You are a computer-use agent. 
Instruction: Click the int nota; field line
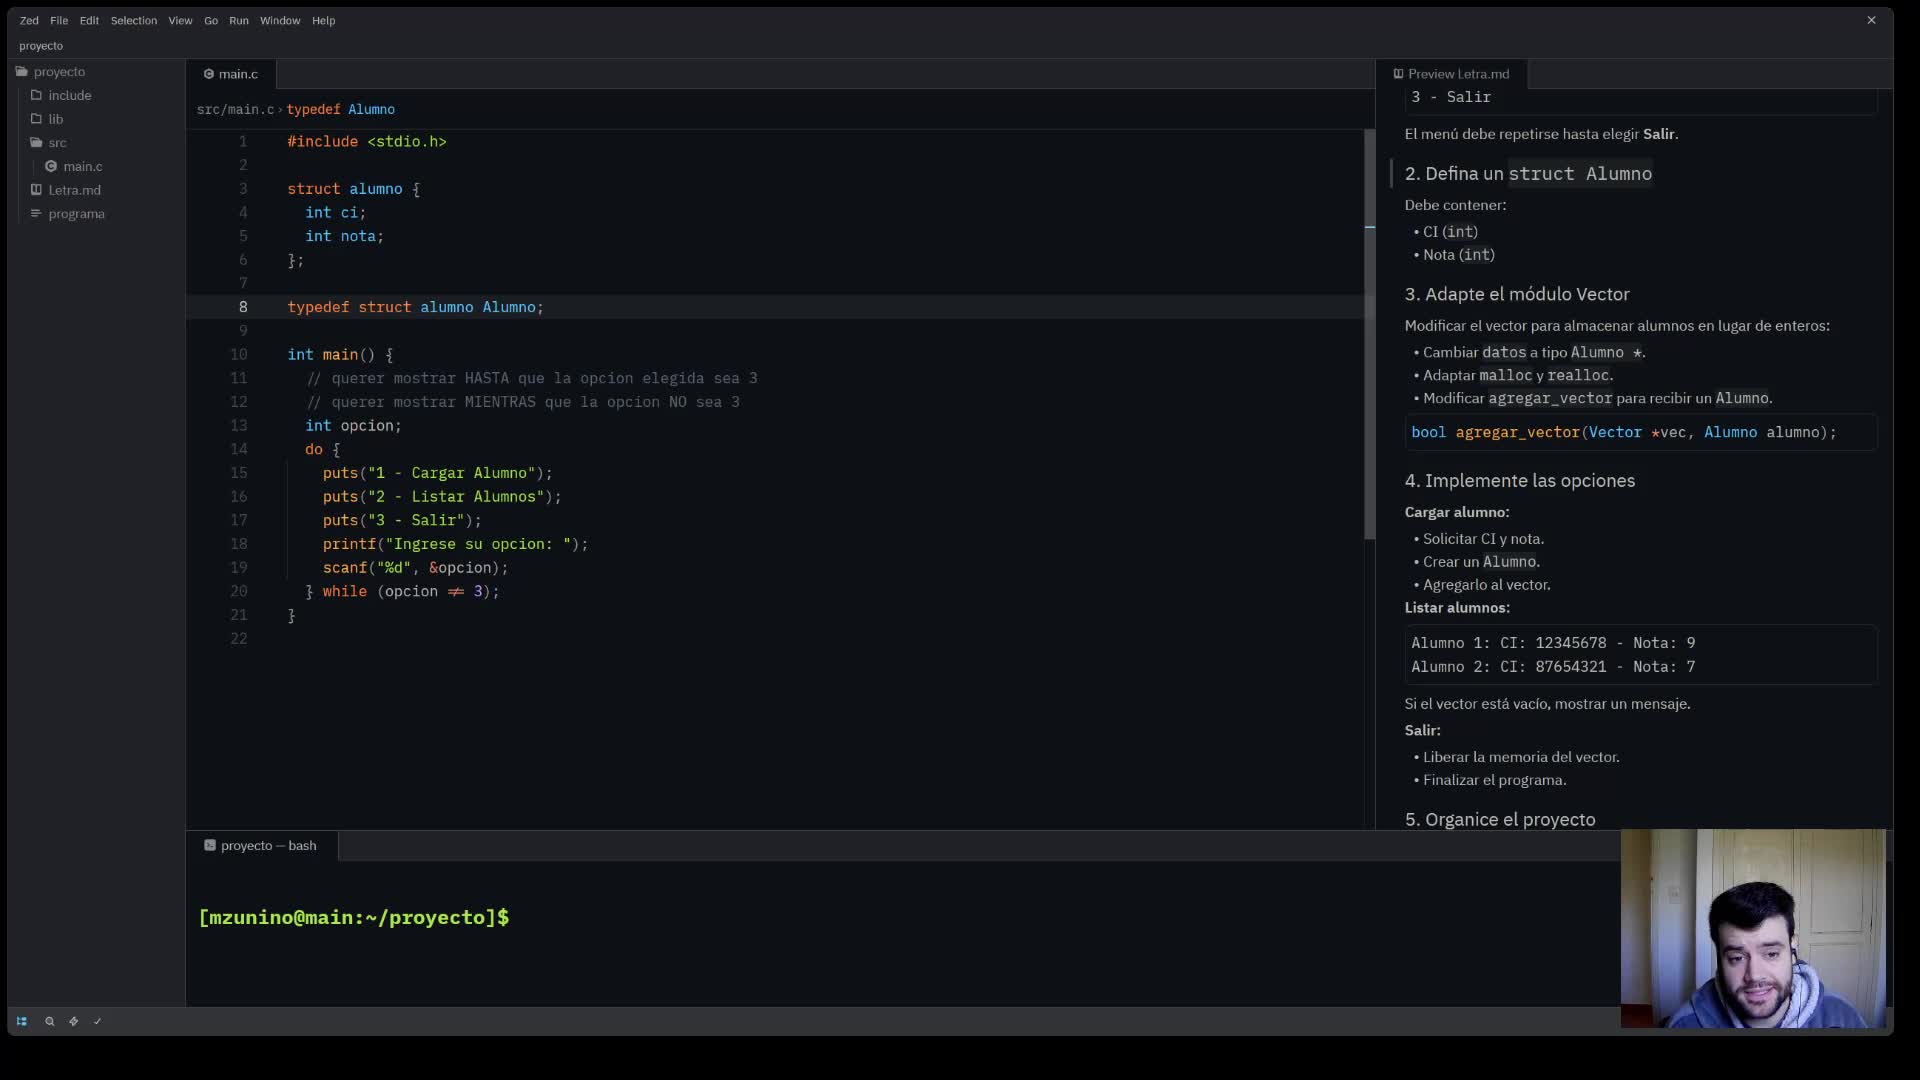[345, 236]
